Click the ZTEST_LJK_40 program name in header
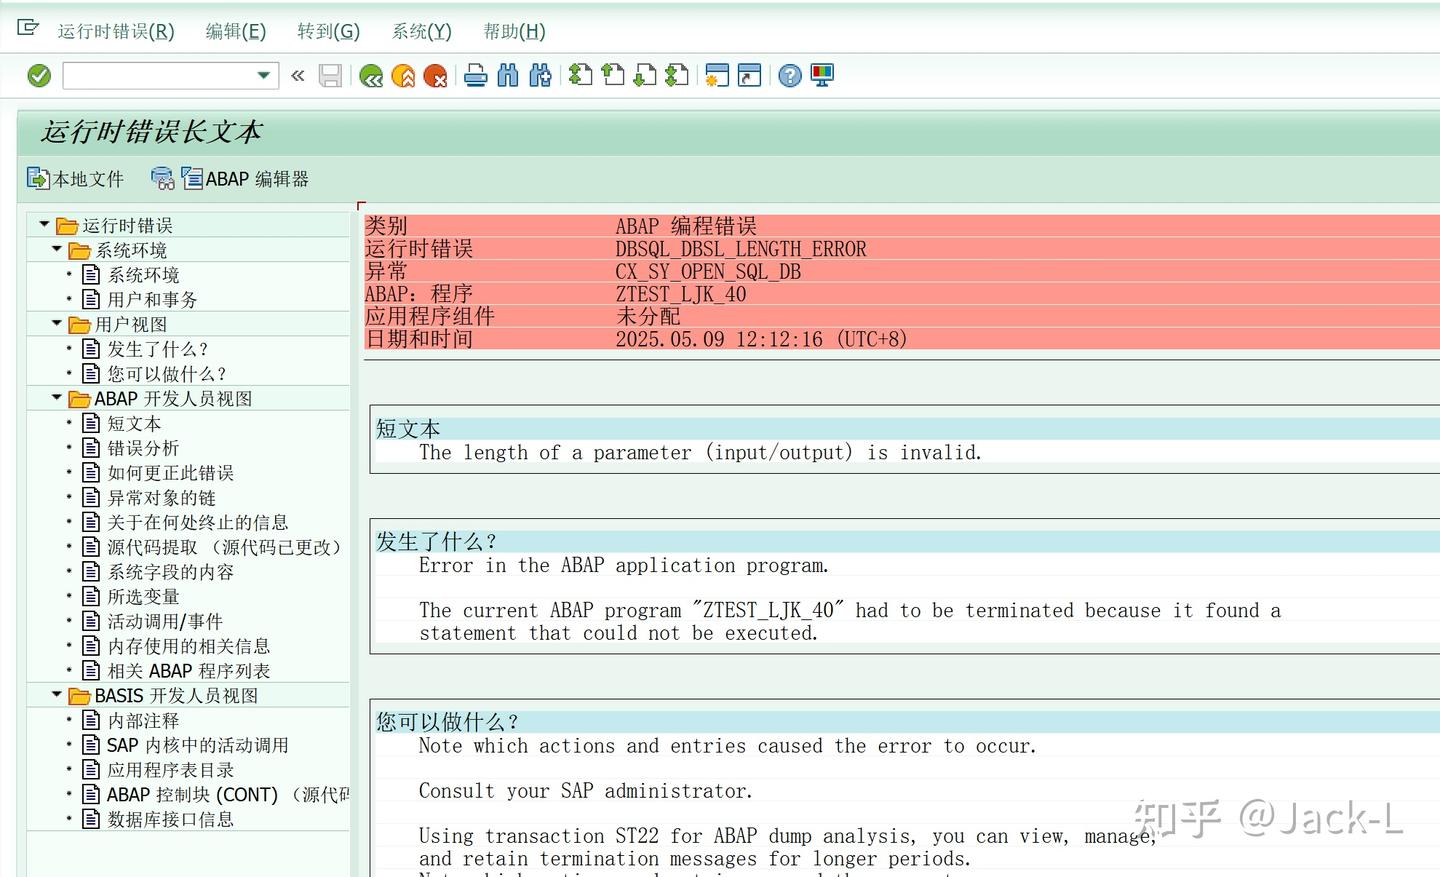 681,294
